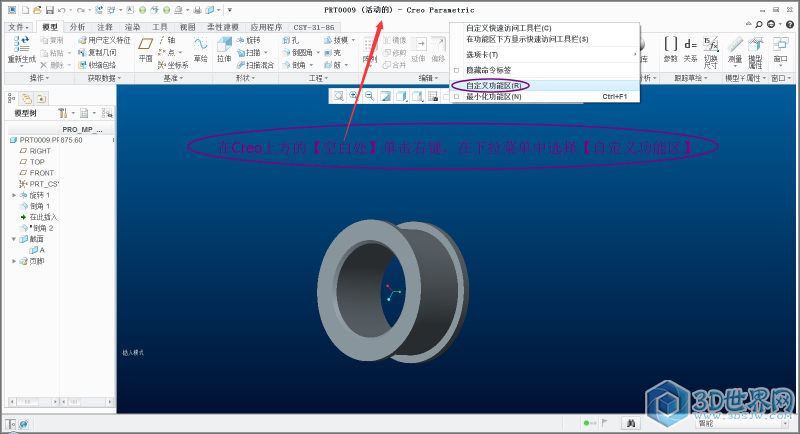
Task: Select the FRONT datum plane in model tree
Action: [x=41, y=173]
